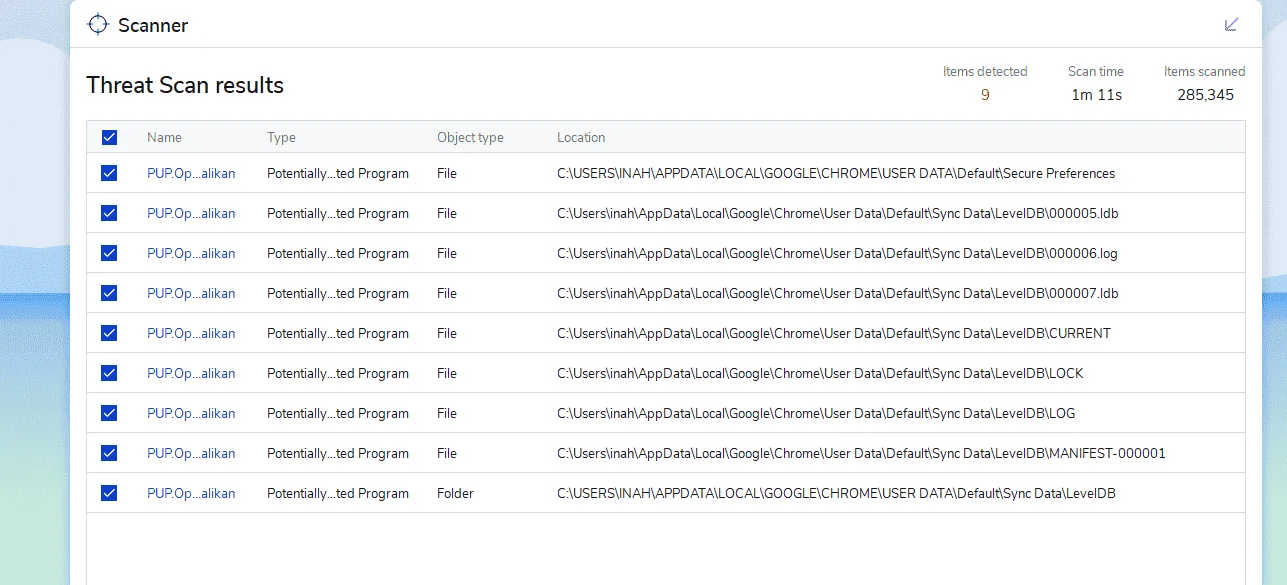
Task: Uncheck the MANIFEST-000001 row checkbox
Action: [x=109, y=453]
